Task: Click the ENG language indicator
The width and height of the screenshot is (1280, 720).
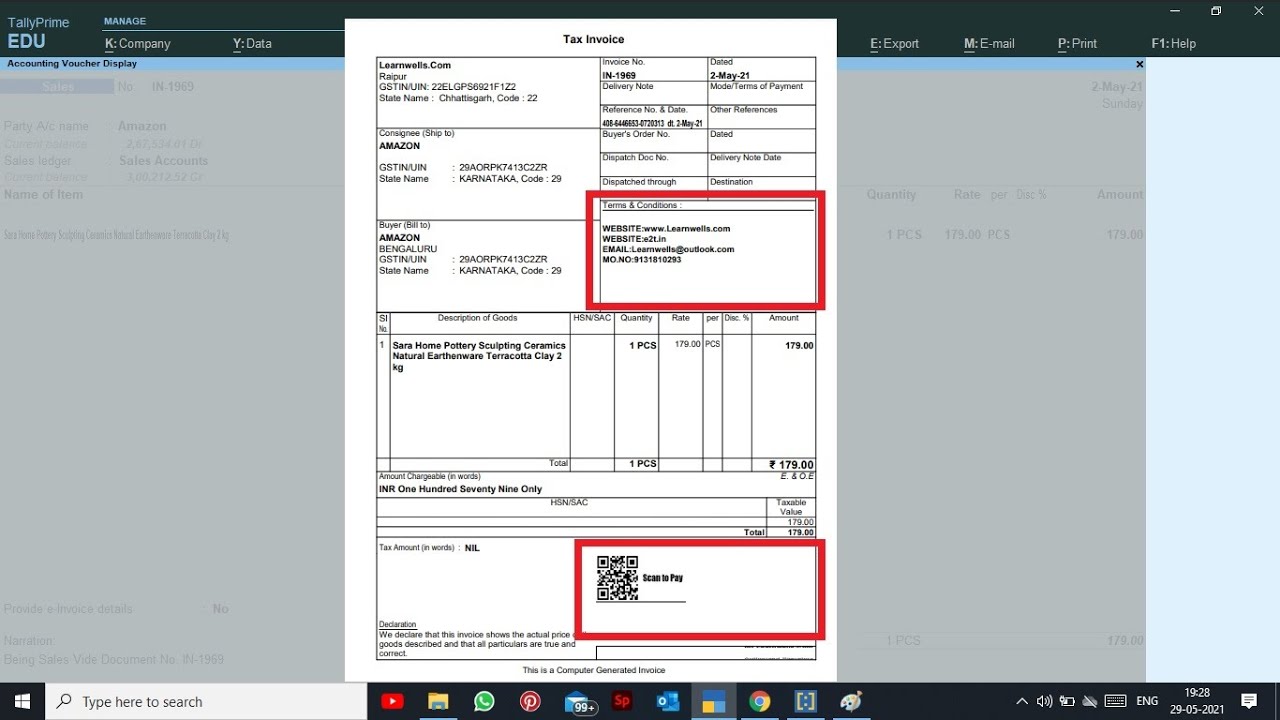Action: pyautogui.click(x=1148, y=701)
